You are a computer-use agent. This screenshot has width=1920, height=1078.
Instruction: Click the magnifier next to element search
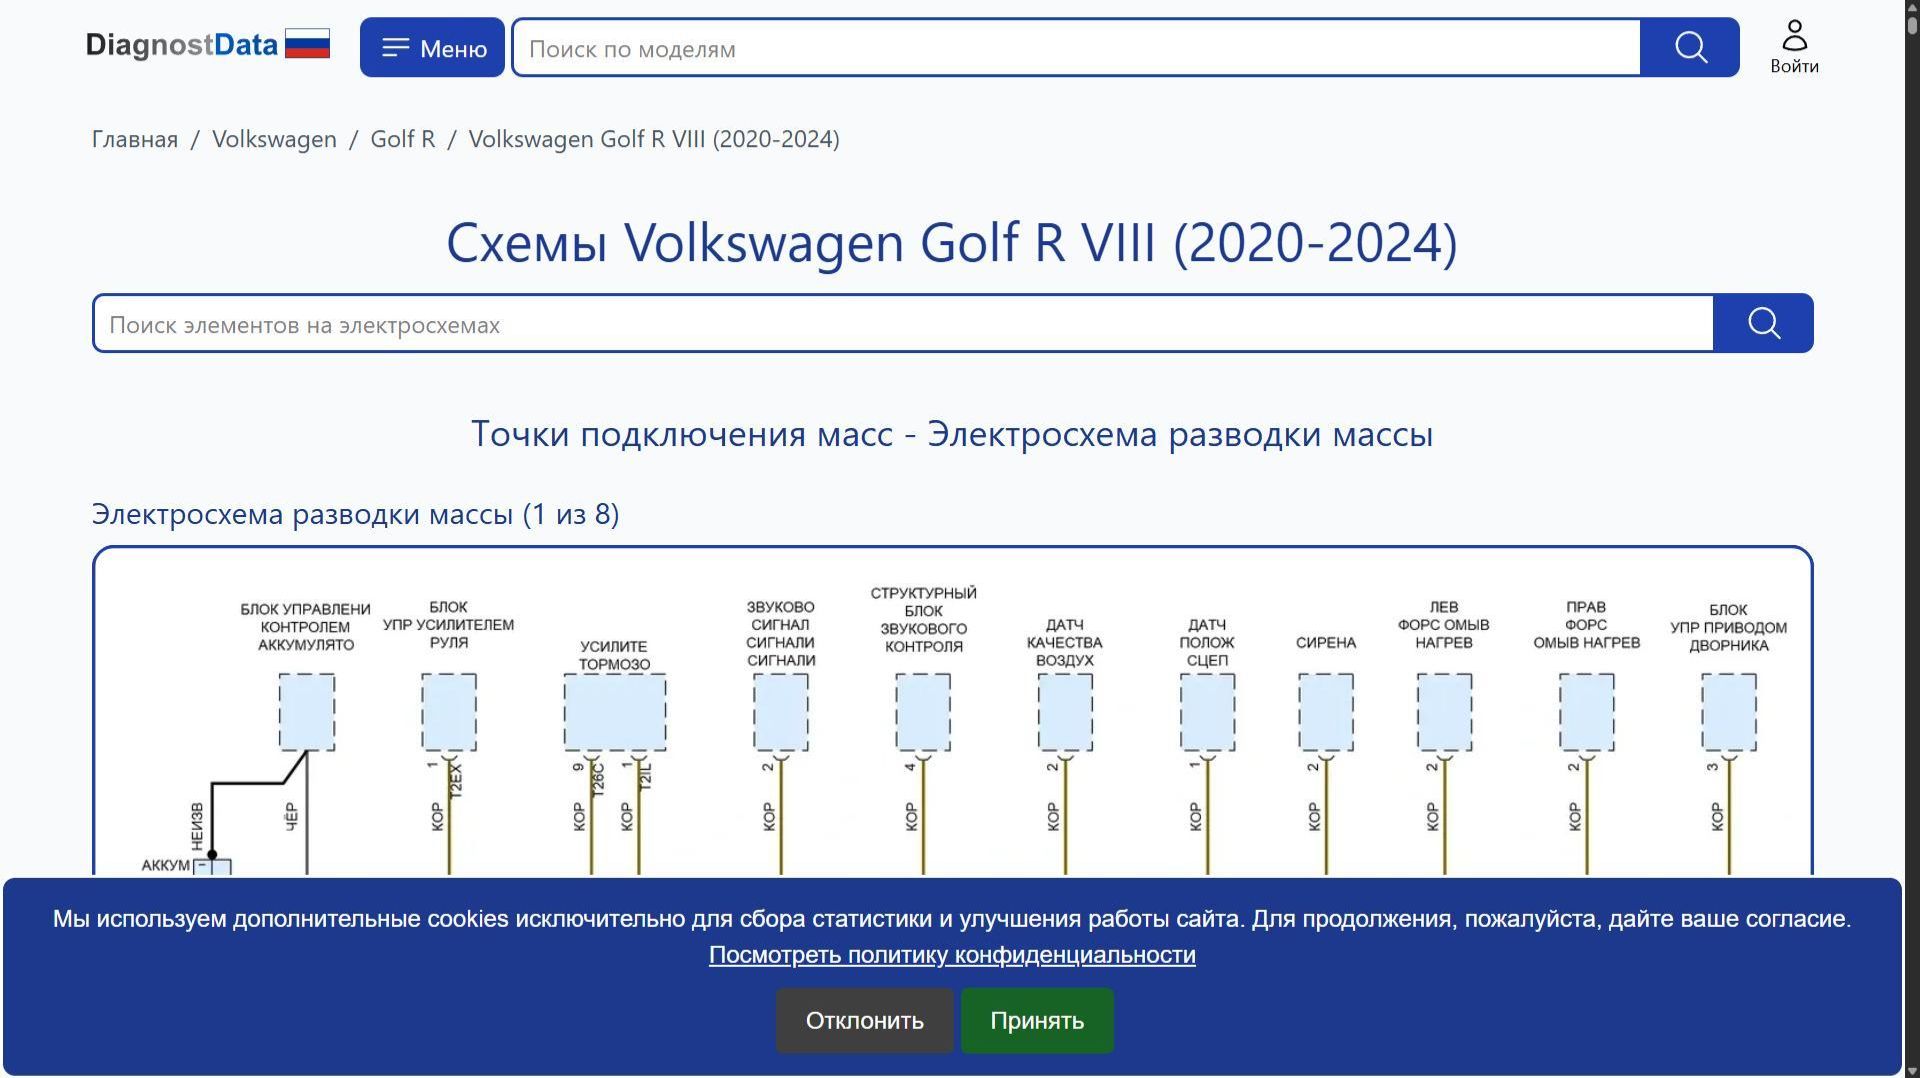pyautogui.click(x=1763, y=322)
